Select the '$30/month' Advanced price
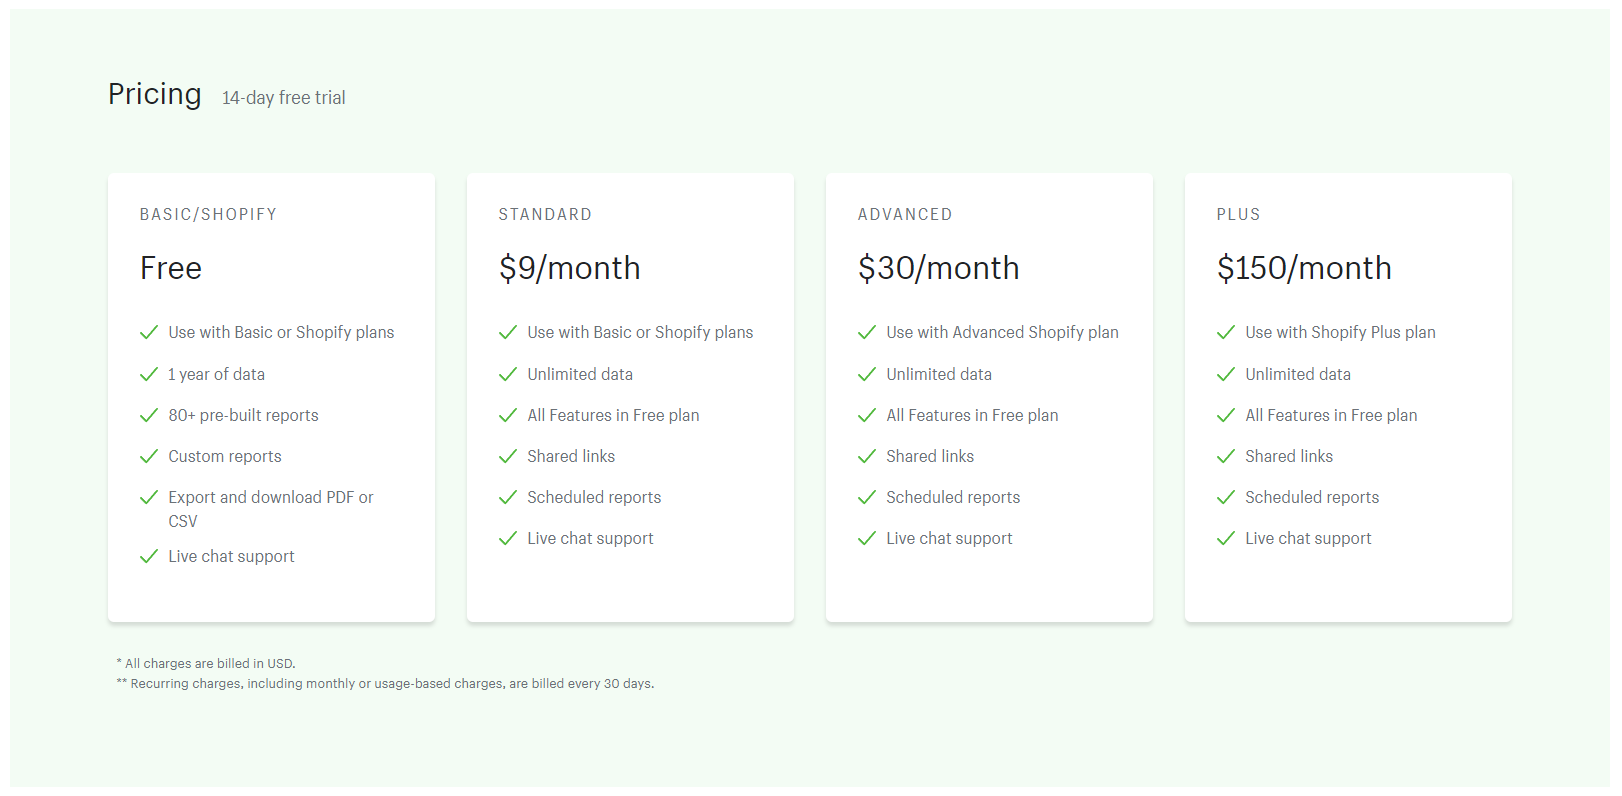1622x796 pixels. (x=938, y=268)
